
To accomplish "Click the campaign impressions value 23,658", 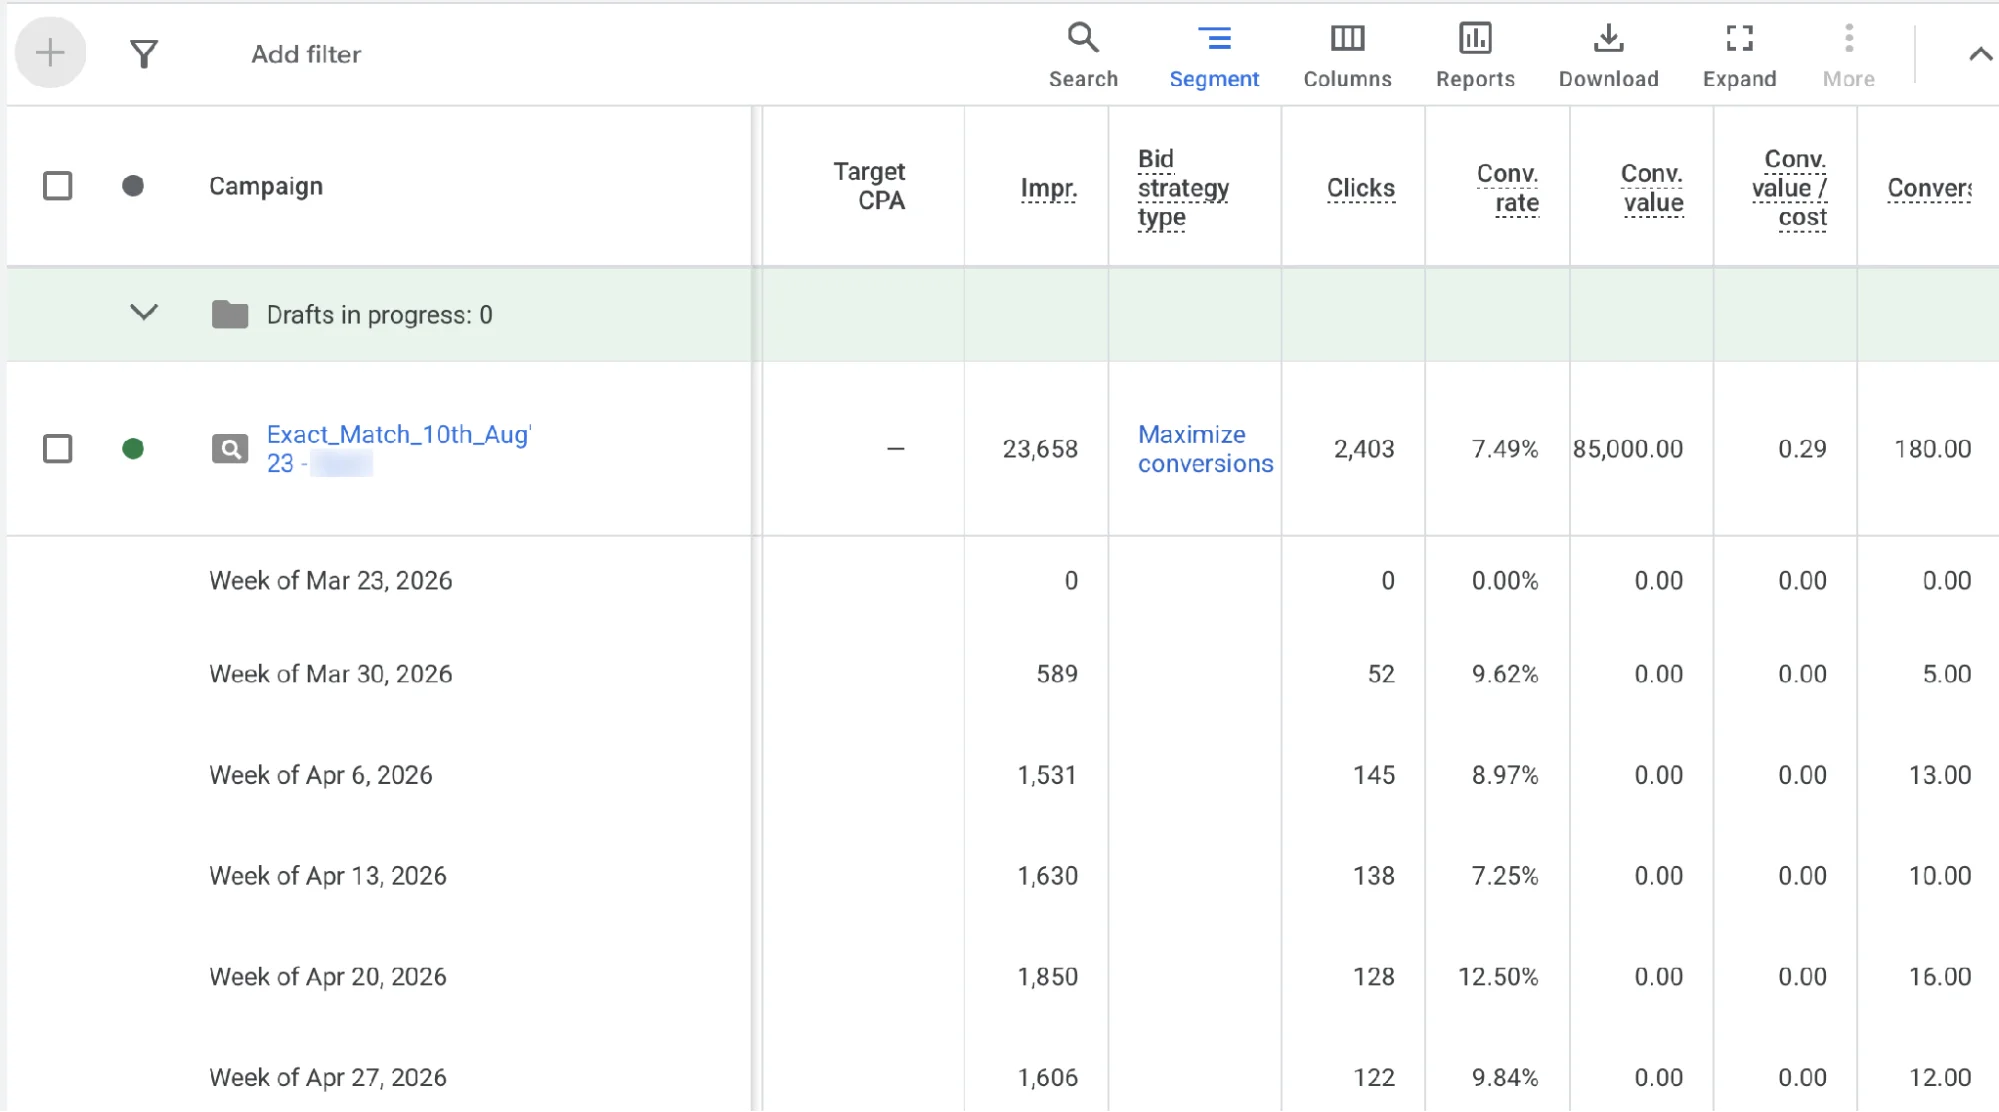I will tap(1040, 449).
